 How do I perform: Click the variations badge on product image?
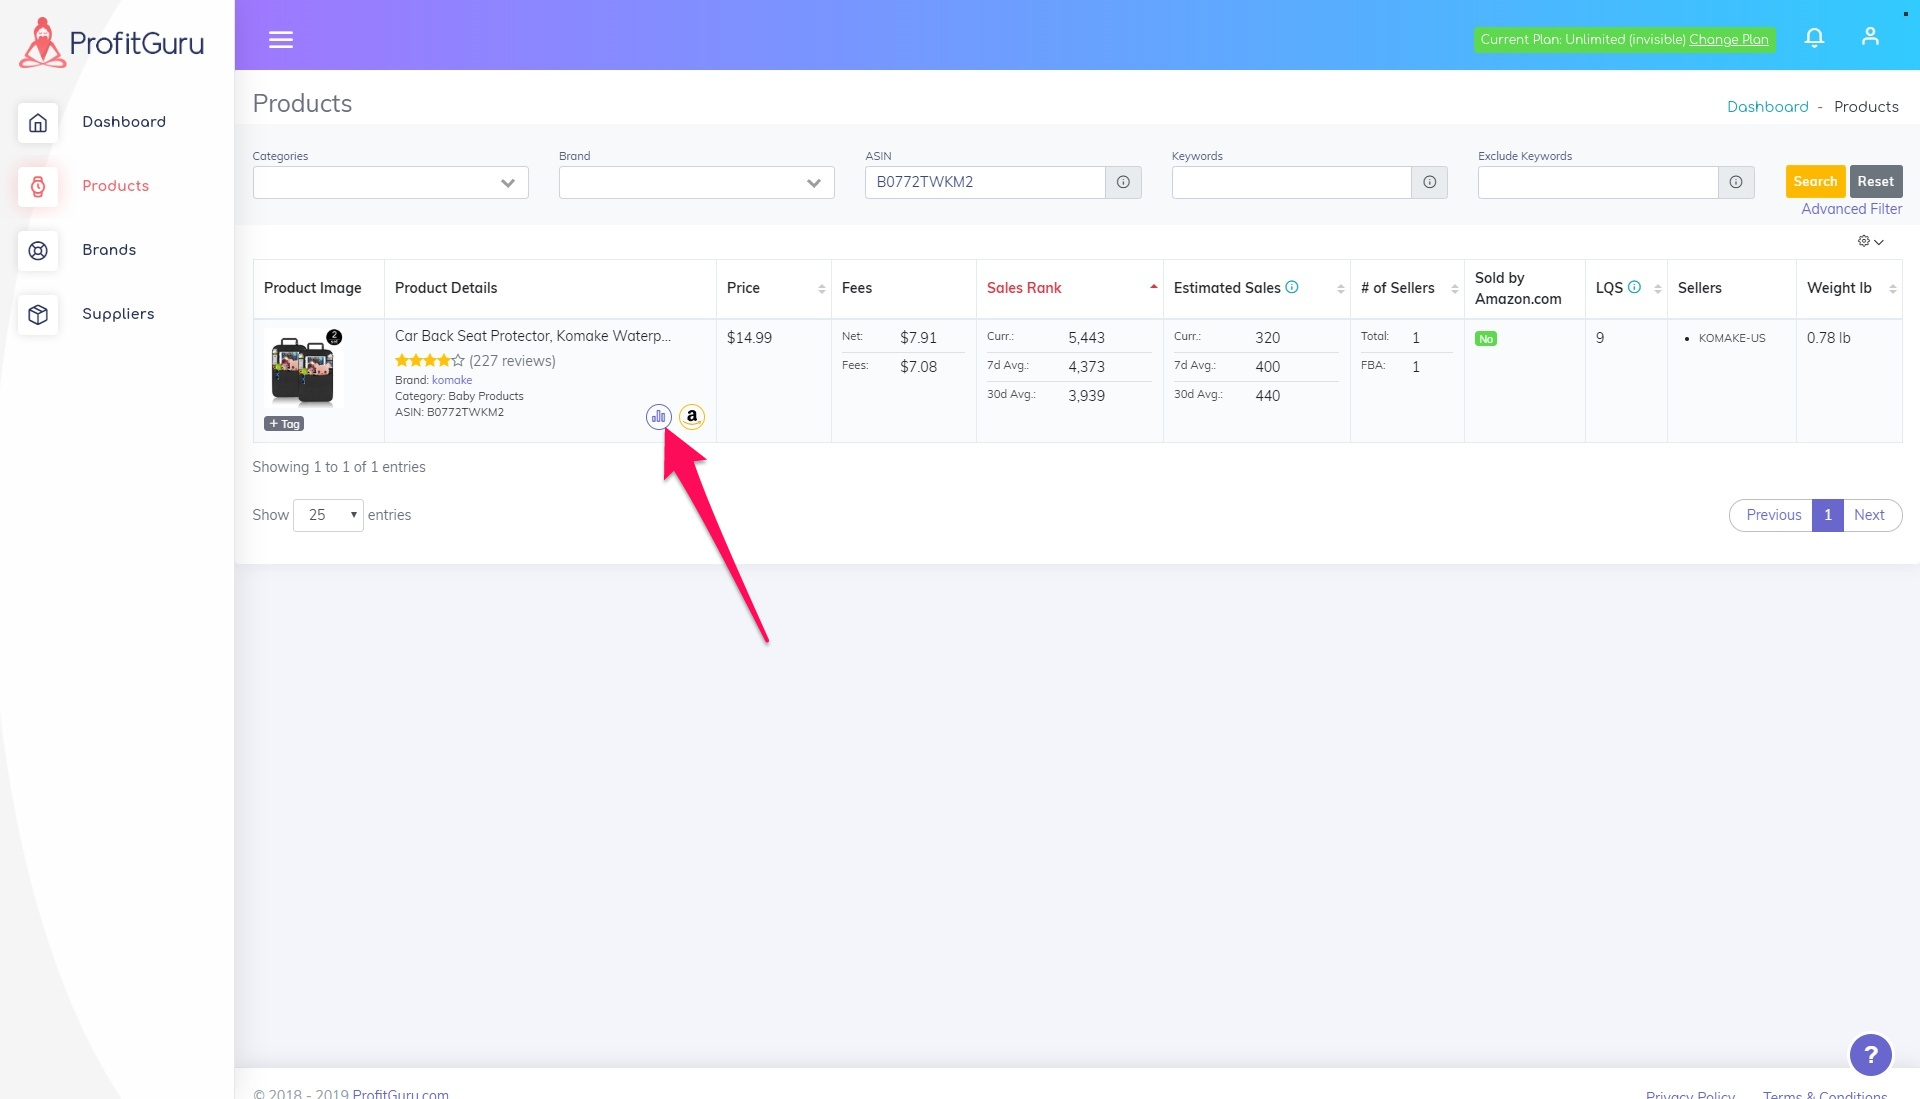click(334, 337)
